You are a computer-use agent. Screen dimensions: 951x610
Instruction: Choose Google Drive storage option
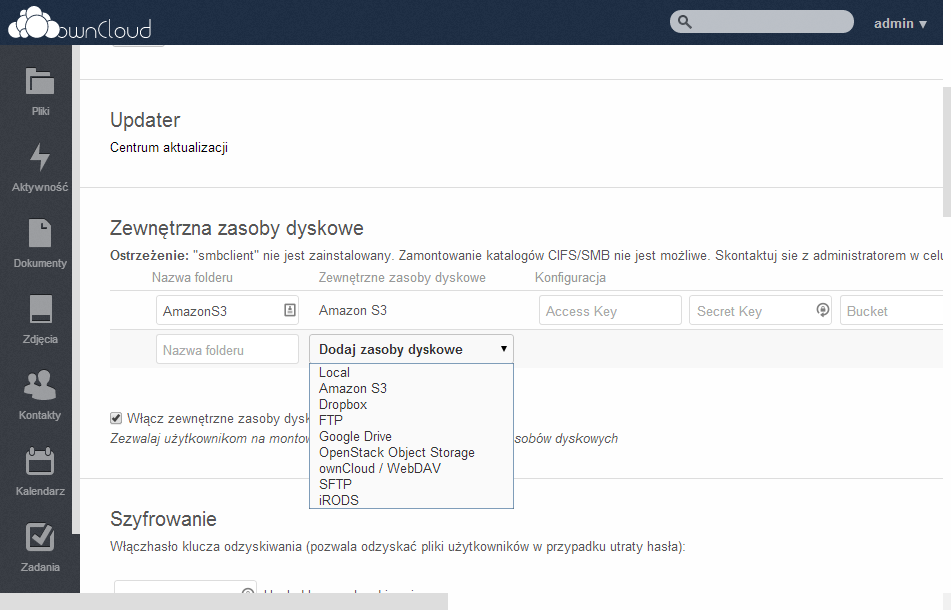pos(411,437)
